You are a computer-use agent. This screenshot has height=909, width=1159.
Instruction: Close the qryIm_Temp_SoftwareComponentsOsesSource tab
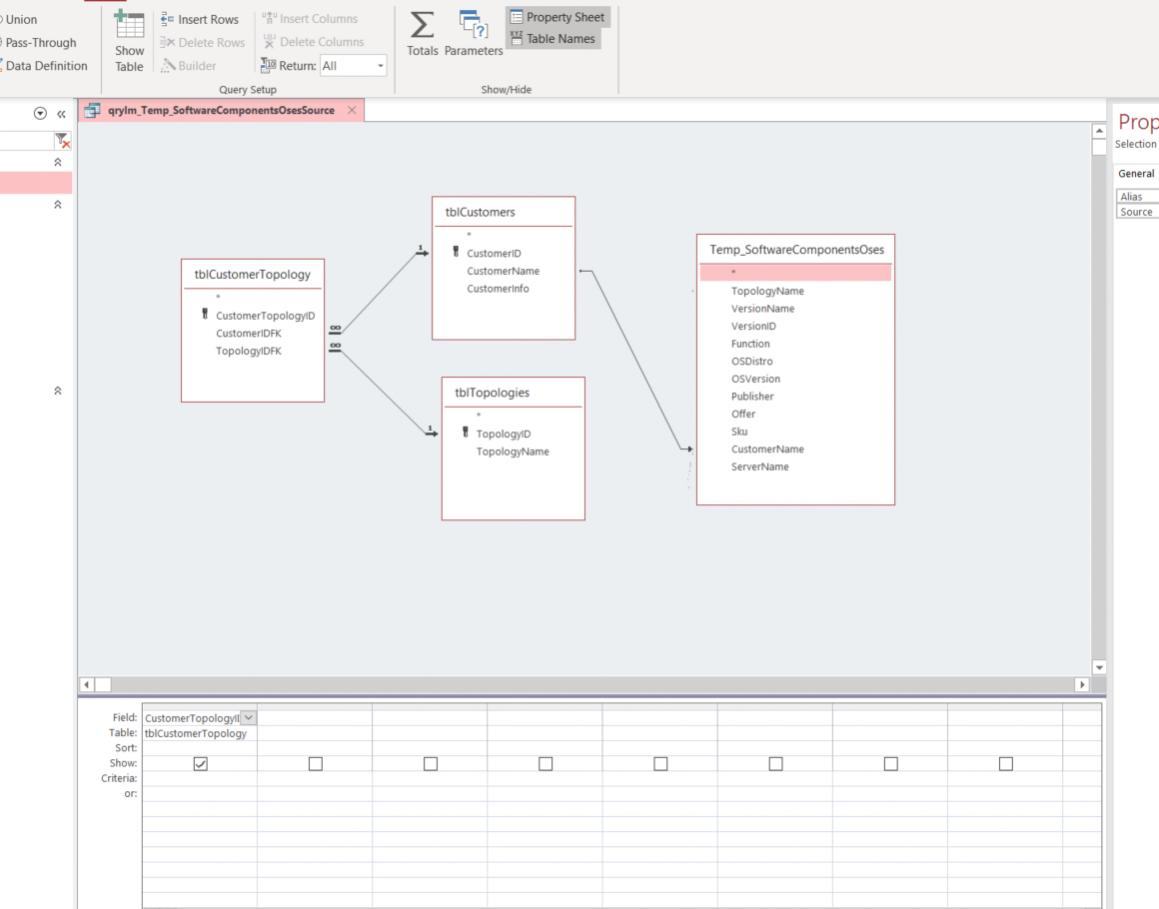point(352,110)
